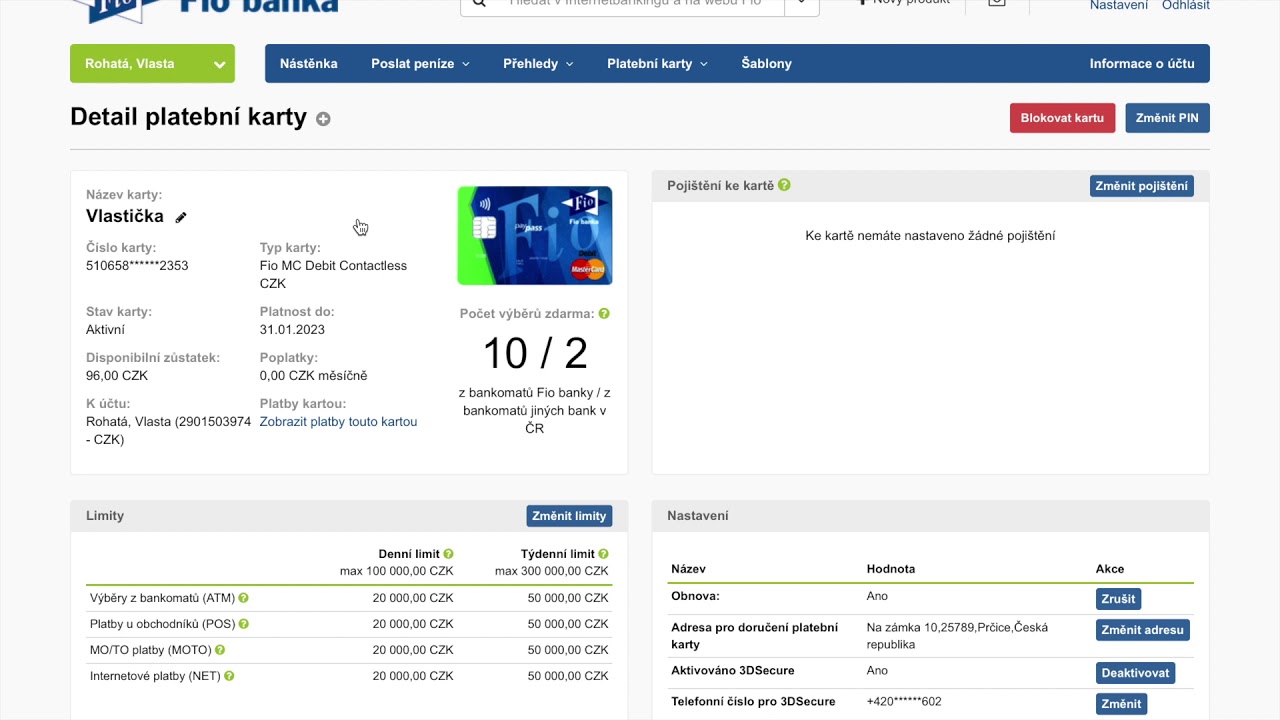Click the Odhlásit link
Viewport: 1280px width, 720px height.
tap(1186, 5)
